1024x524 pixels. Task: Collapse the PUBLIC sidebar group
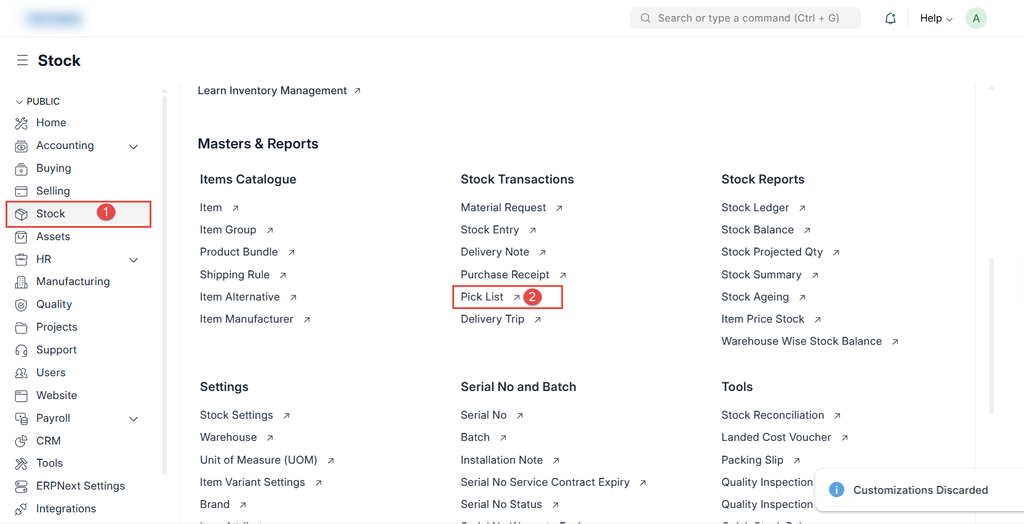pos(19,102)
